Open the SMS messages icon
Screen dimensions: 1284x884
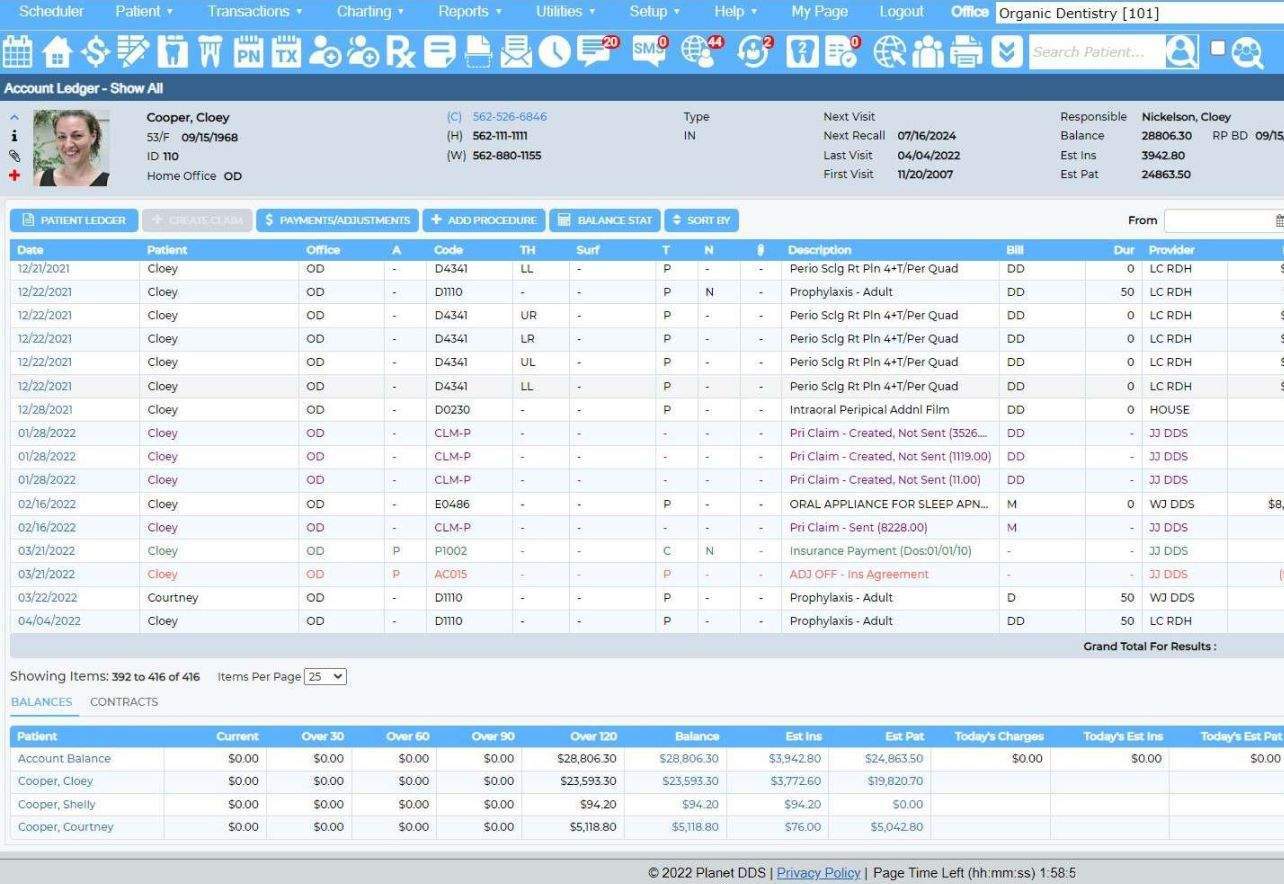click(649, 51)
